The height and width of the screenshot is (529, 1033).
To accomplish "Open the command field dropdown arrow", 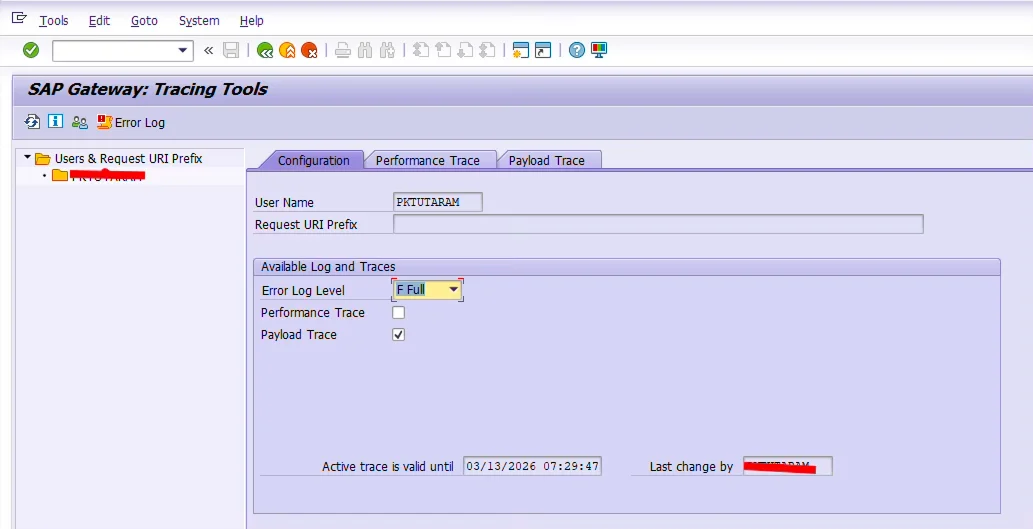I will click(182, 51).
